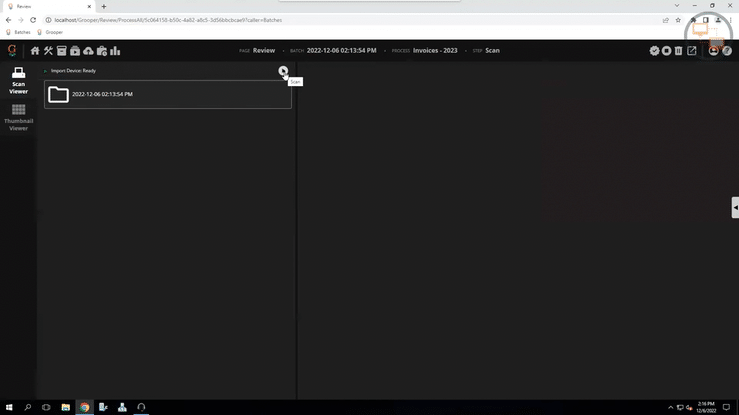Open the Chrome three-dot menu
The image size is (739, 415).
[x=731, y=20]
